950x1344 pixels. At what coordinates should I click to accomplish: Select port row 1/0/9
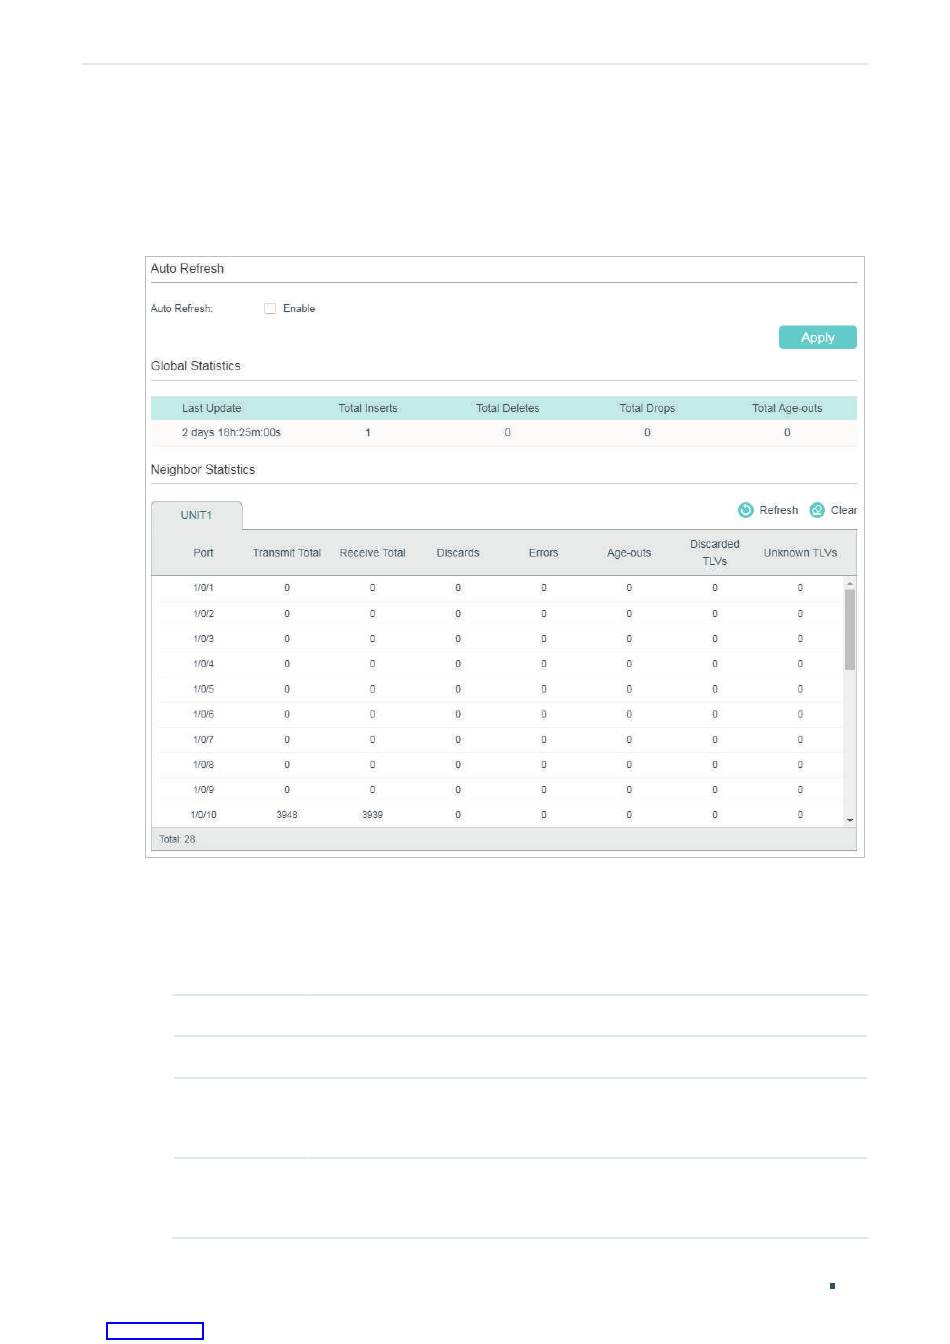[498, 790]
